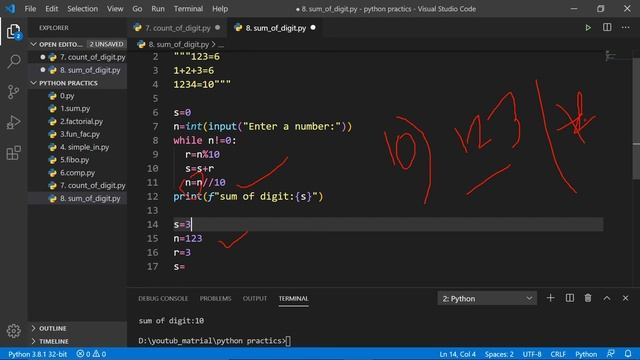Open the Go menu
Screen dimensions: 640x360
tap(137, 9)
